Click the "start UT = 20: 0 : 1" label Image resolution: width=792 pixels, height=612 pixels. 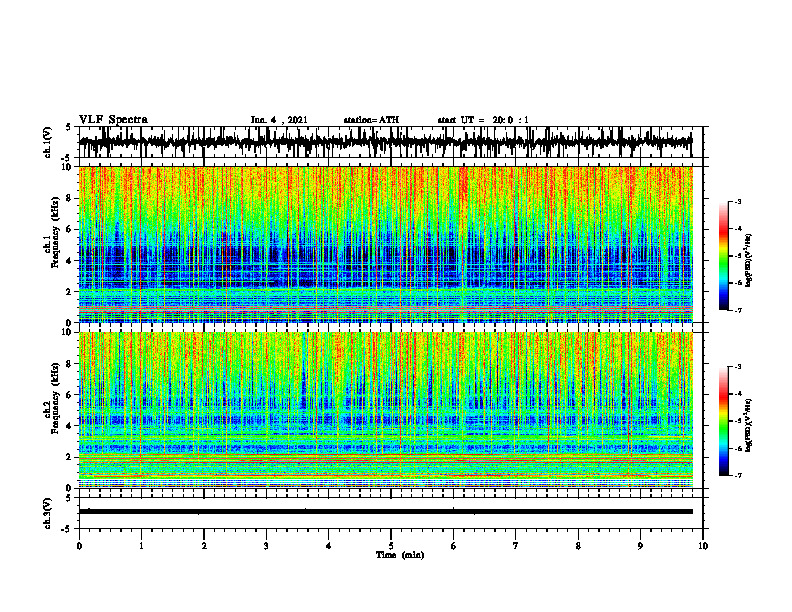coord(483,120)
